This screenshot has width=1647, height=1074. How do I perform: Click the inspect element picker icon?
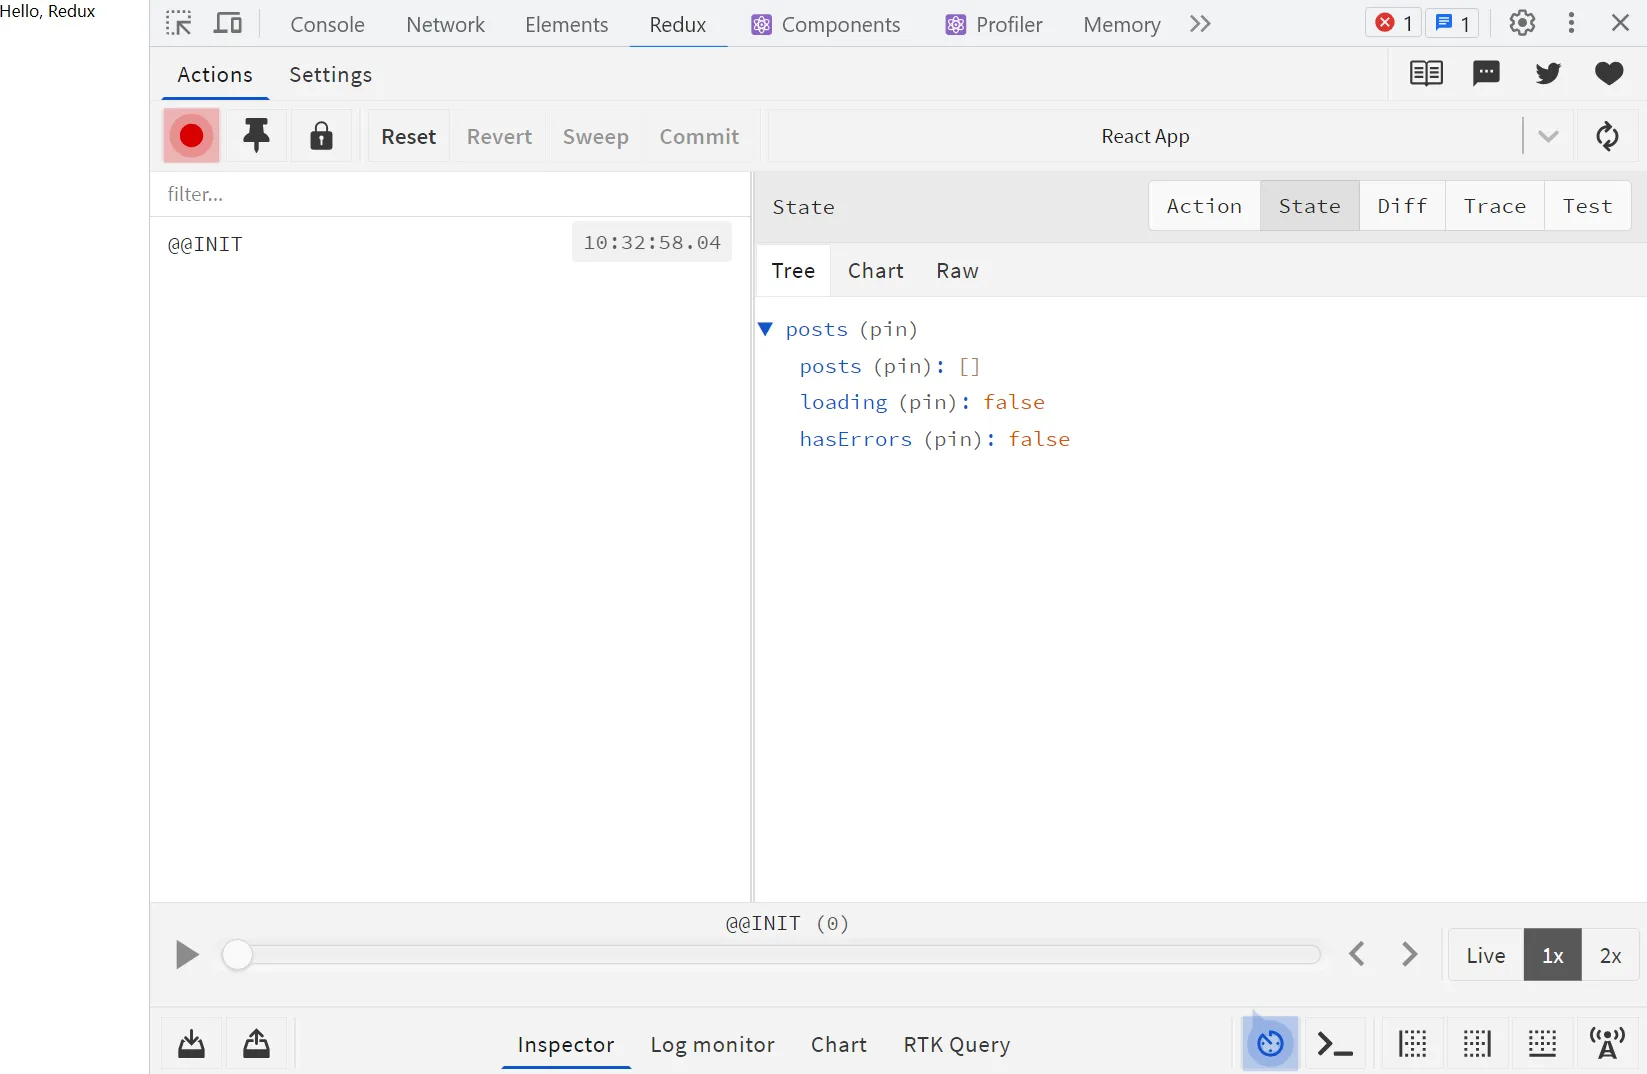pos(179,23)
